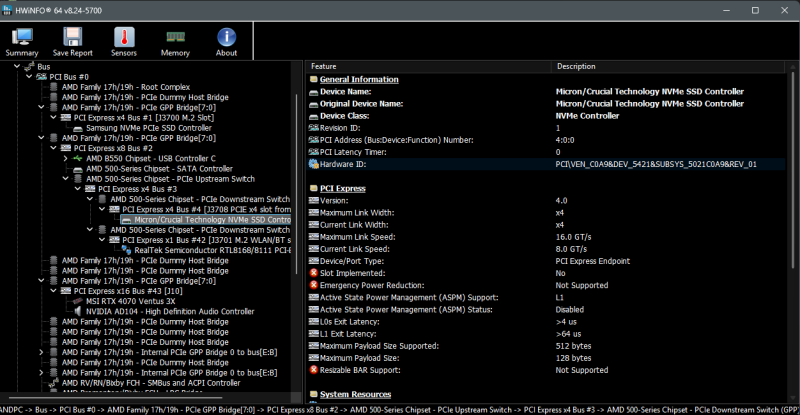Click the Maximum Link Speed row icon

coord(313,237)
